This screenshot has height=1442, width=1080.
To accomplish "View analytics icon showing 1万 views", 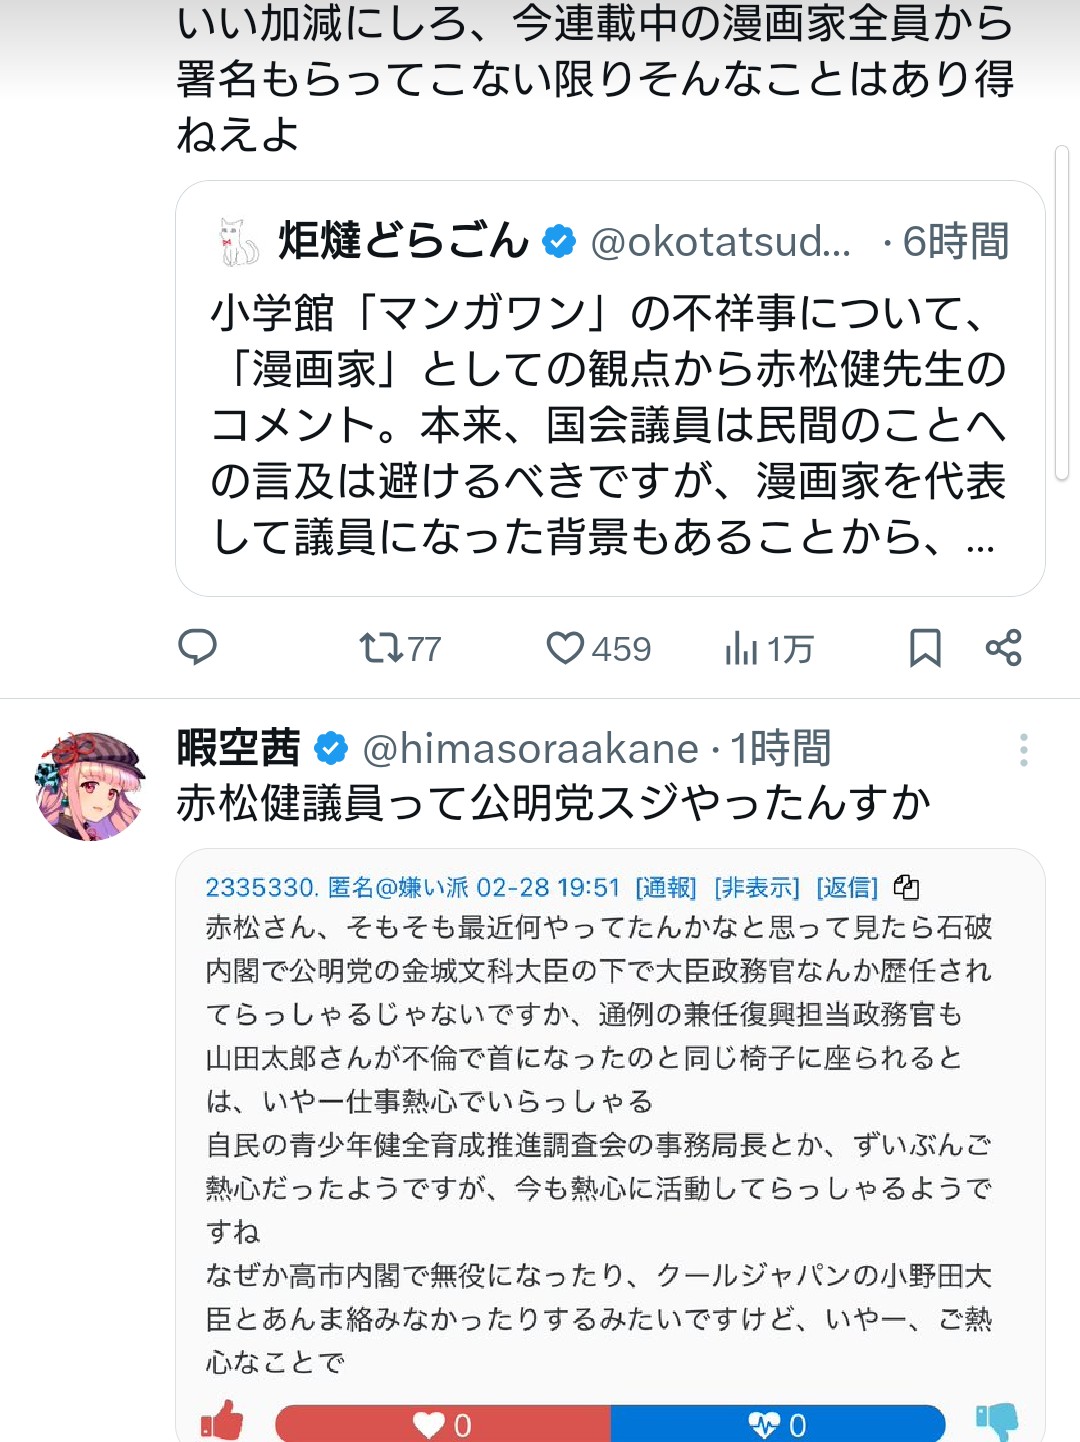I will 741,648.
